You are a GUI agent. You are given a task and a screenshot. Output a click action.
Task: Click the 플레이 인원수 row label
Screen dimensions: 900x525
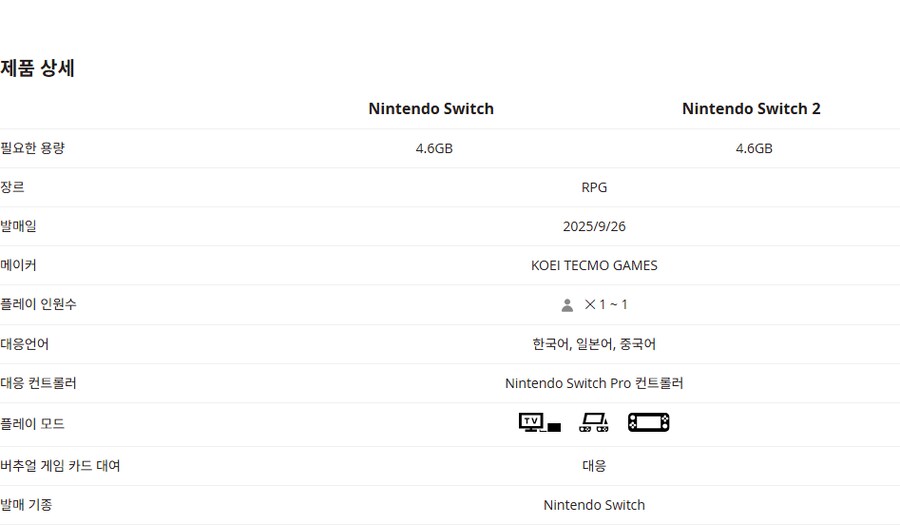pos(38,304)
